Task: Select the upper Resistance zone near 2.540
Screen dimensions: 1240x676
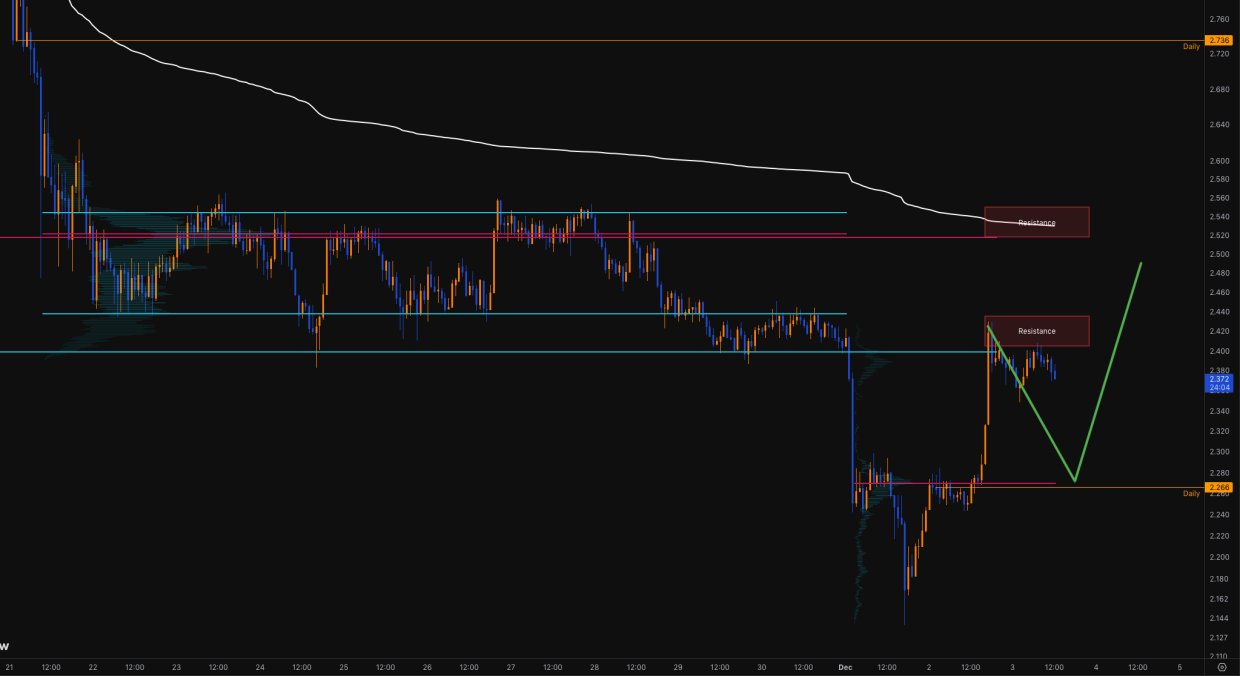Action: pos(1037,222)
